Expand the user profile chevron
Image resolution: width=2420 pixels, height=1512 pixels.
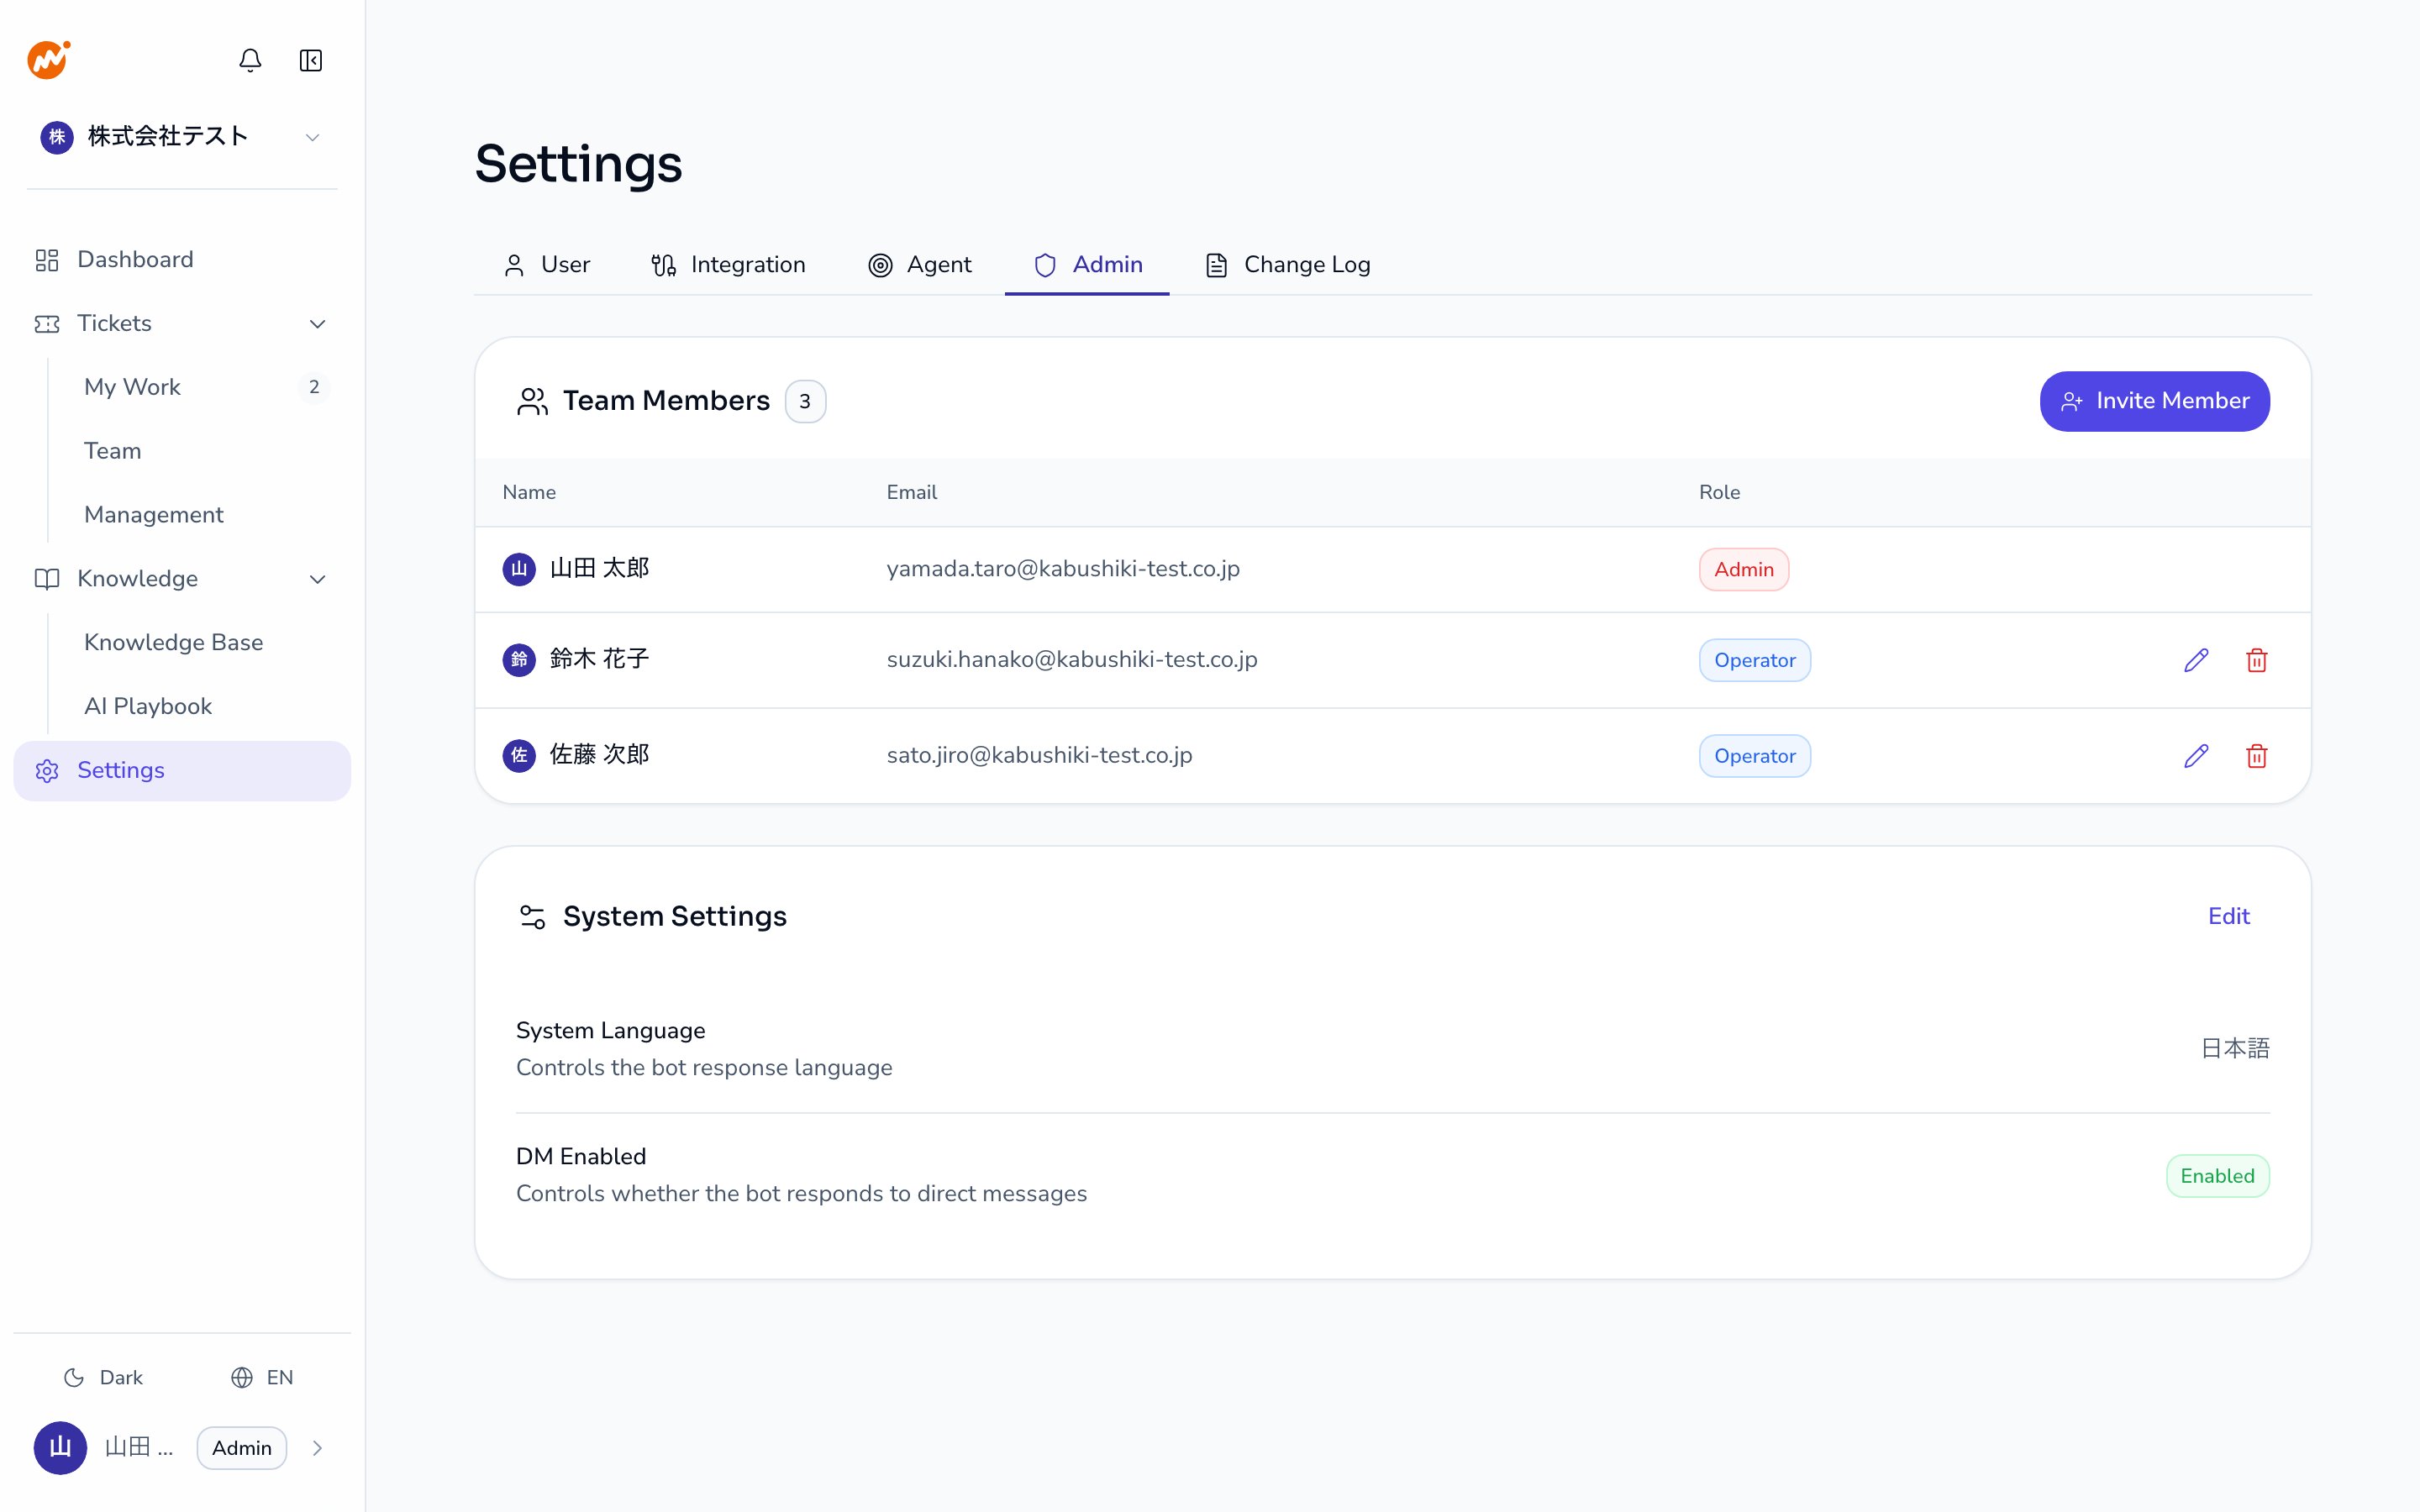(317, 1448)
